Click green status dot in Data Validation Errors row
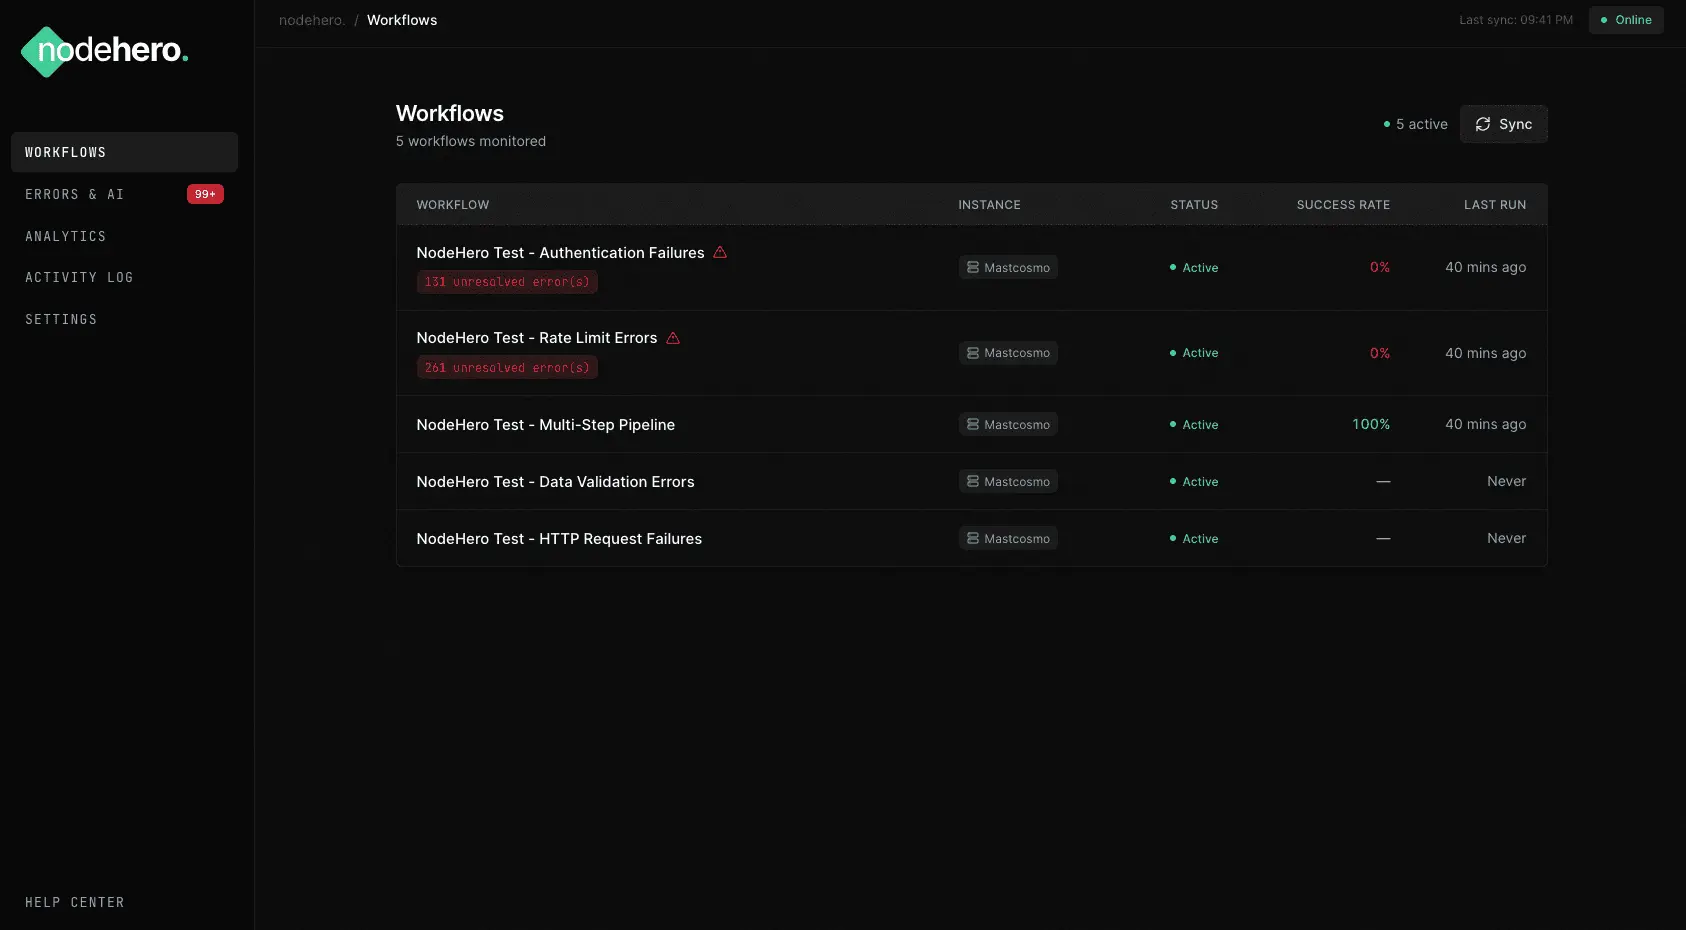 pyautogui.click(x=1173, y=481)
